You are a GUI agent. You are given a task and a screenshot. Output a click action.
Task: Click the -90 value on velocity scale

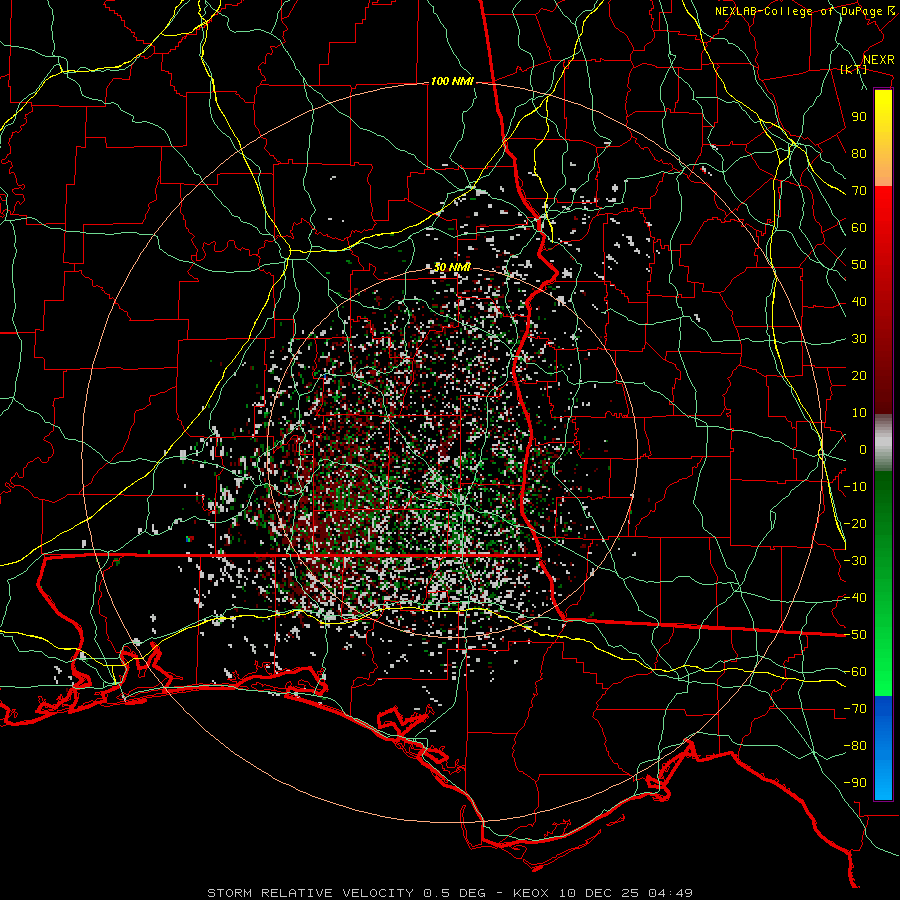(x=855, y=783)
